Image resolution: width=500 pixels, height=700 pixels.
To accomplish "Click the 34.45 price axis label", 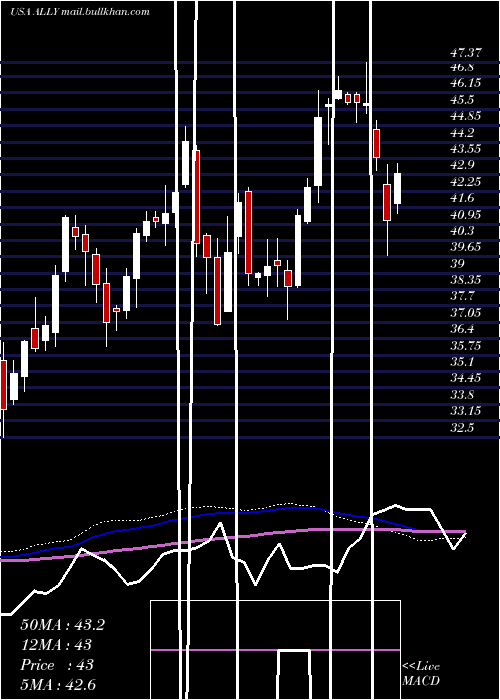I will (x=466, y=378).
